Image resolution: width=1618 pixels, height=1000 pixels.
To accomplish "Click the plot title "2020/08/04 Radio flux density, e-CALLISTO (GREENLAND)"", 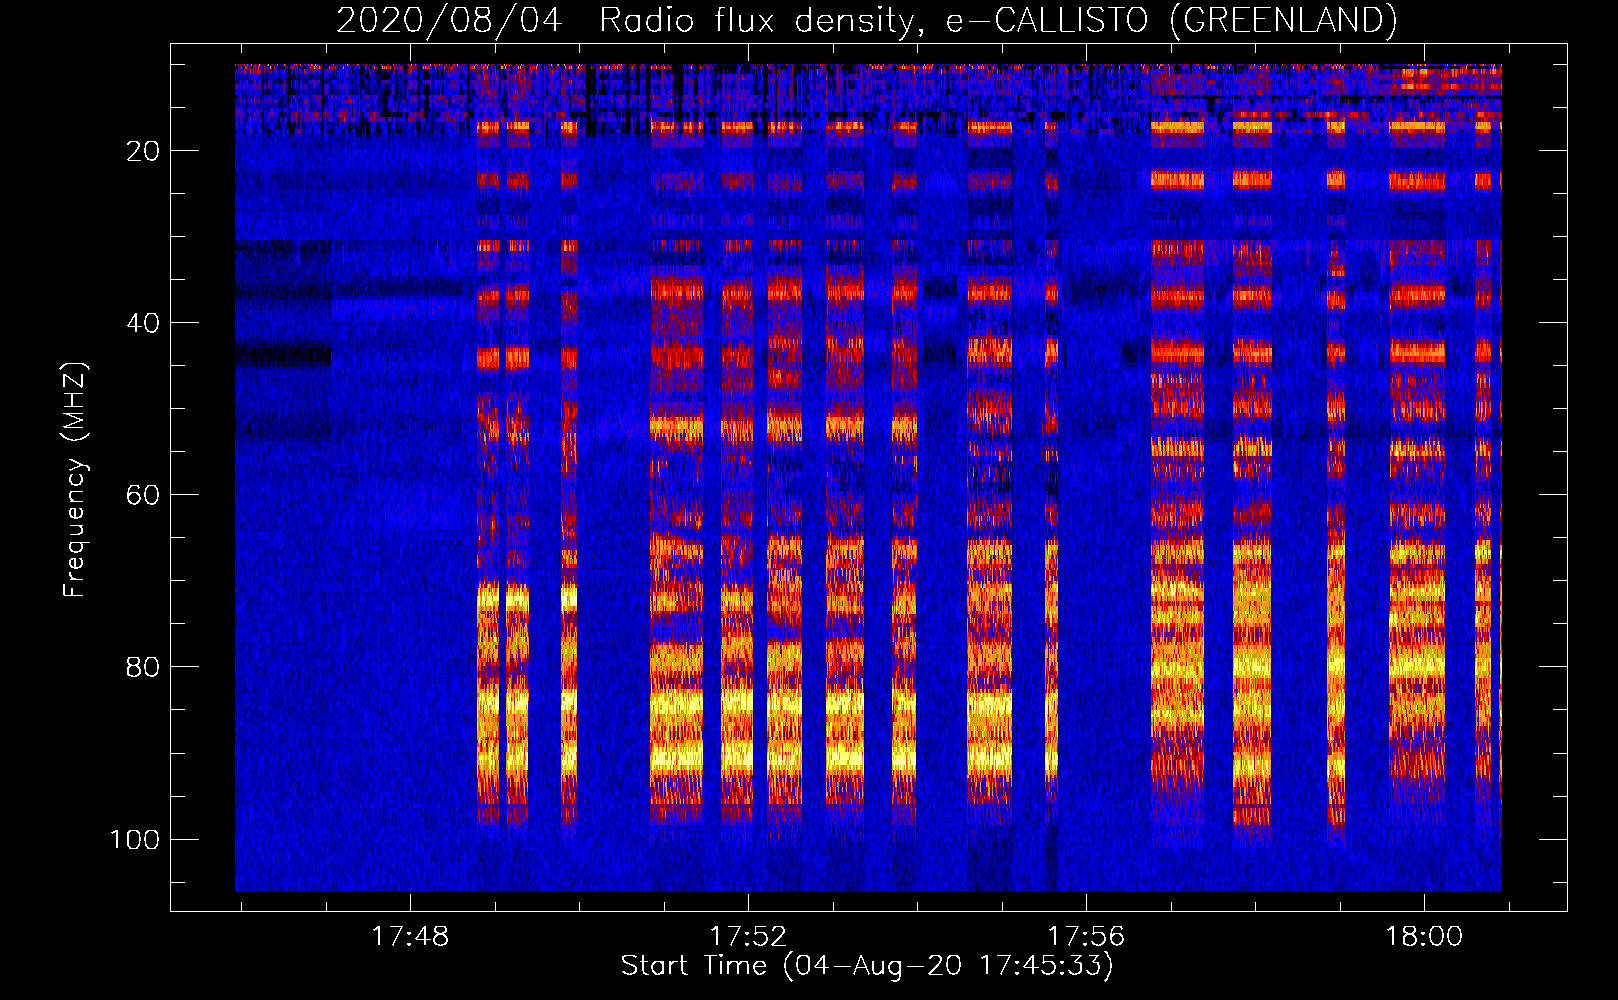I will [x=867, y=20].
